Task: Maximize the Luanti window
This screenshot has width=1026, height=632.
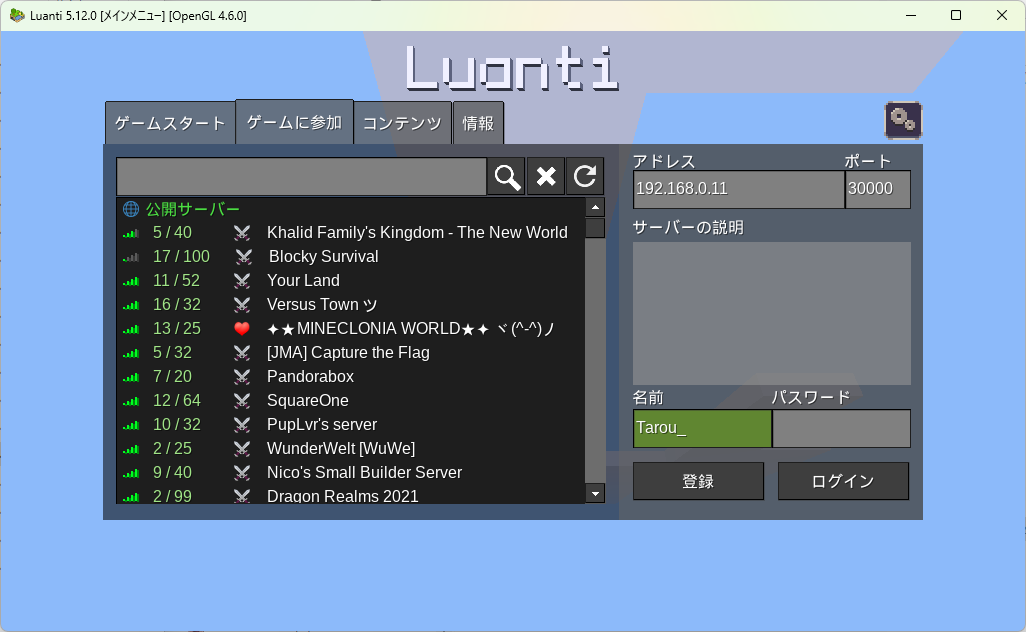Action: 956,15
